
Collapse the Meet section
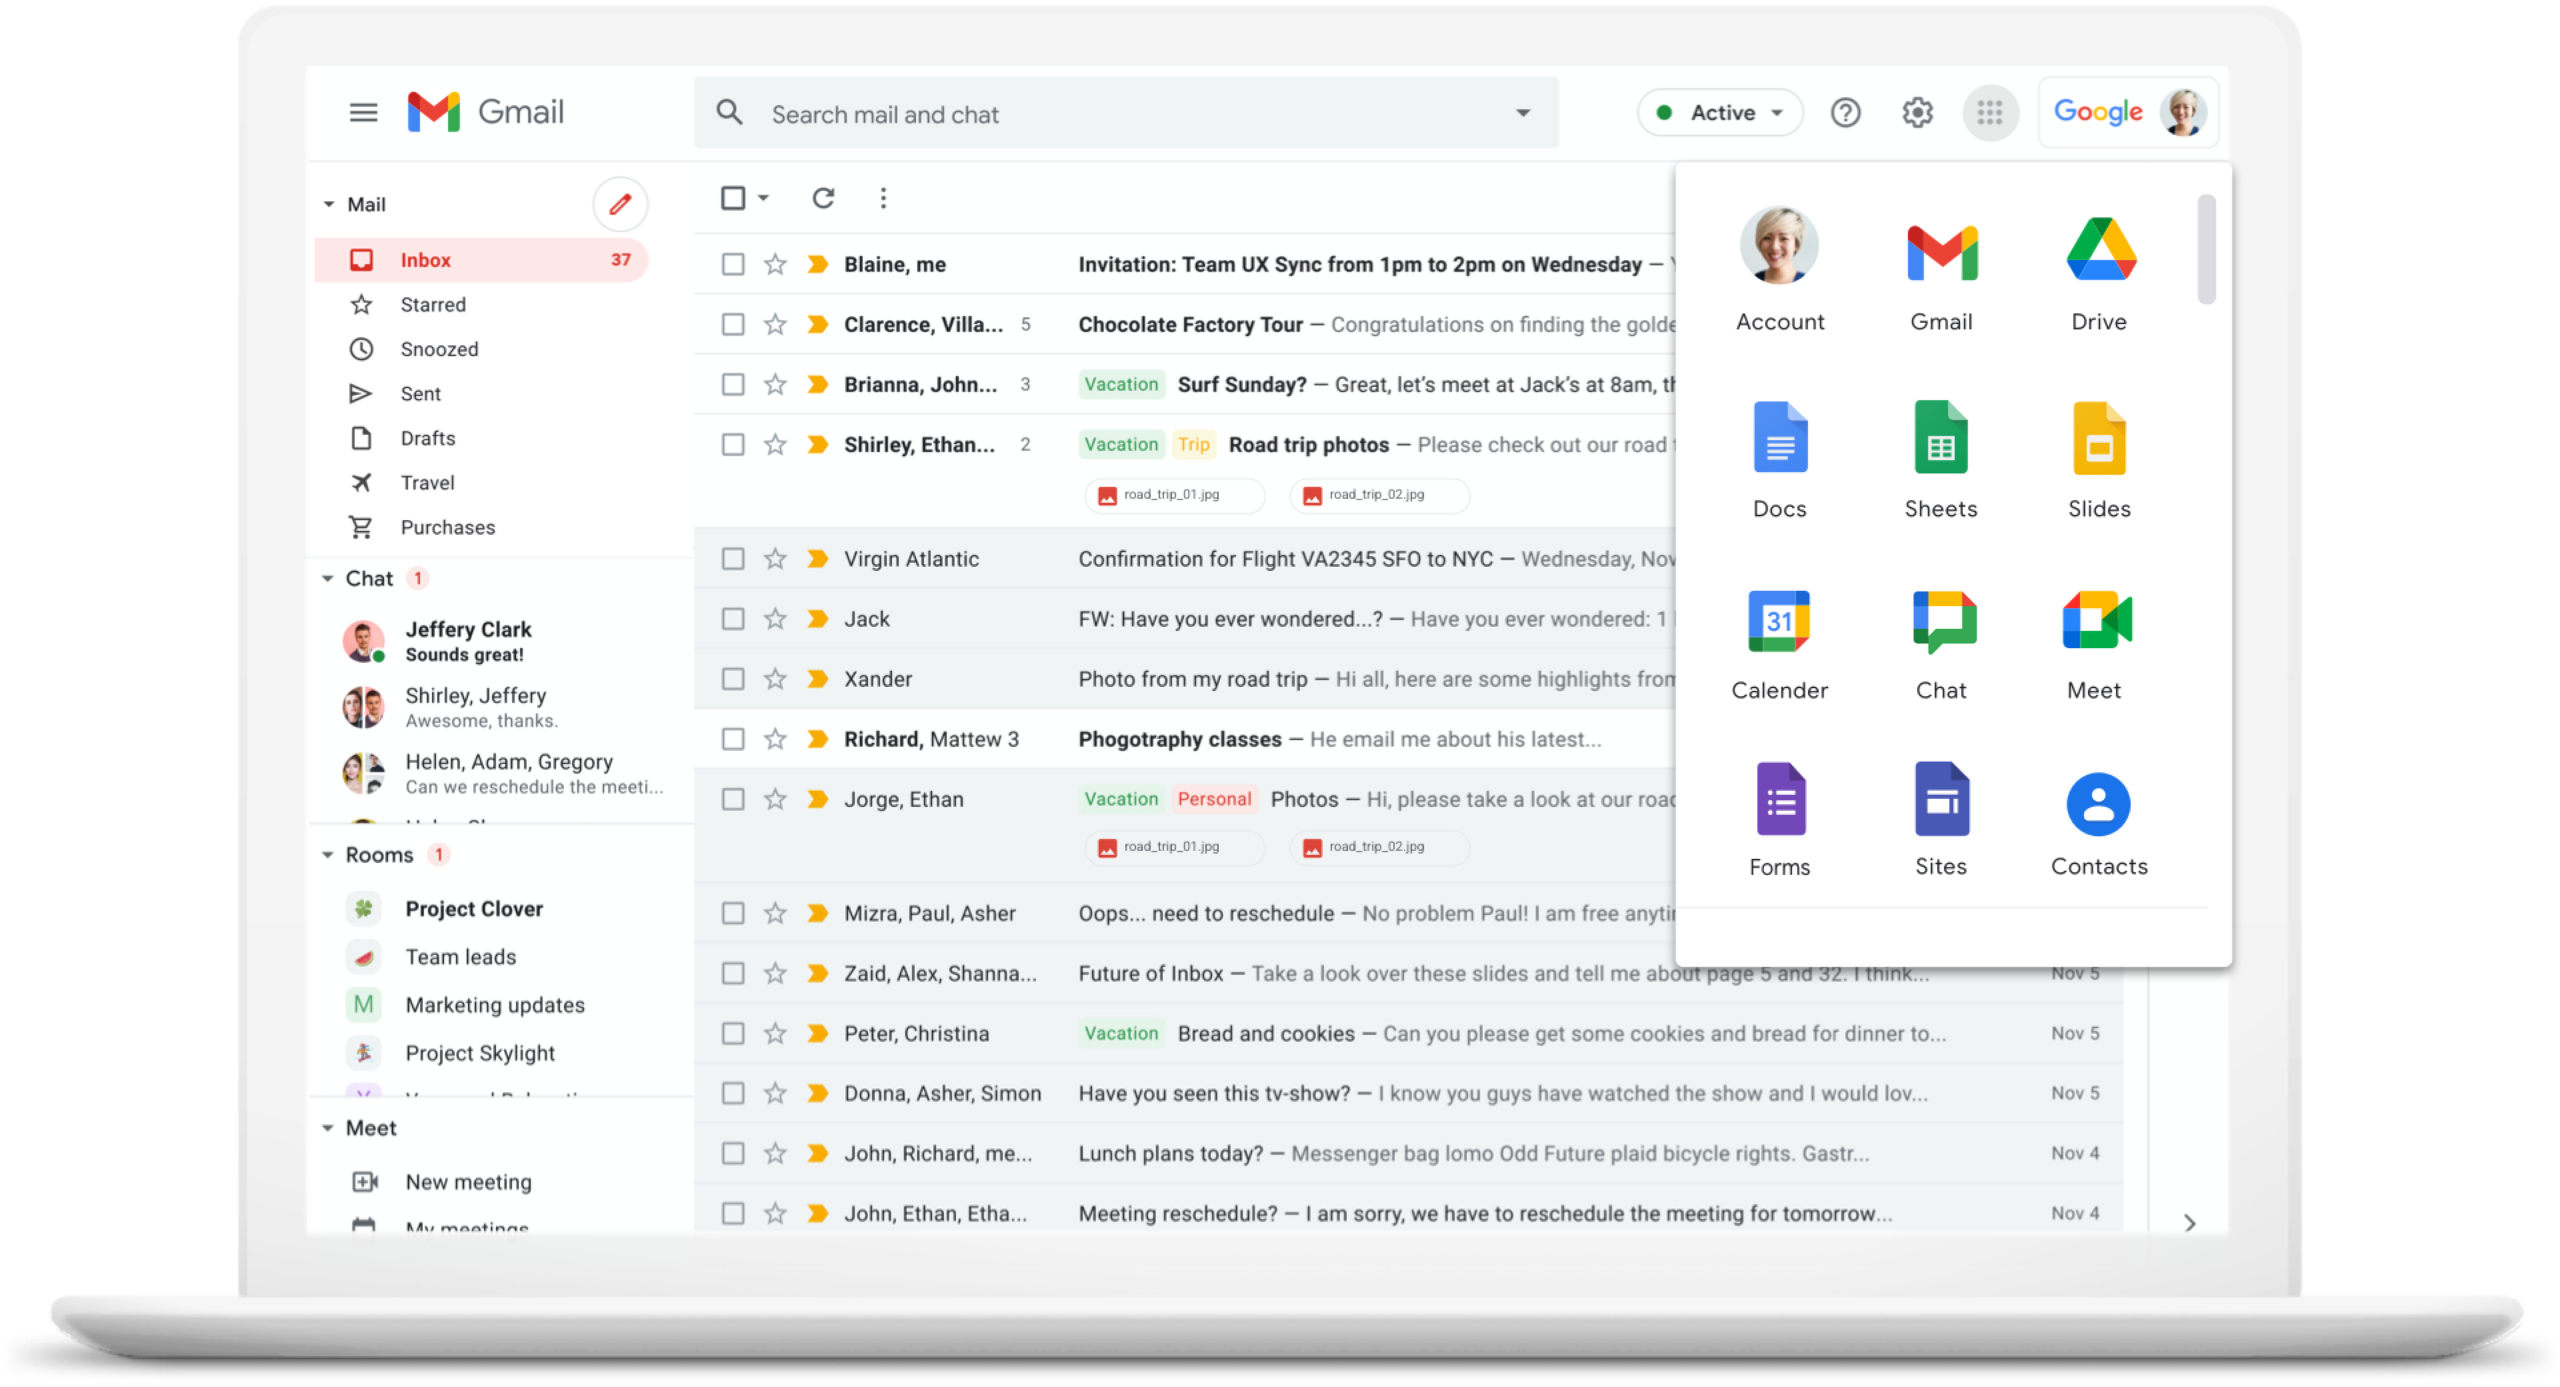pyautogui.click(x=327, y=1128)
